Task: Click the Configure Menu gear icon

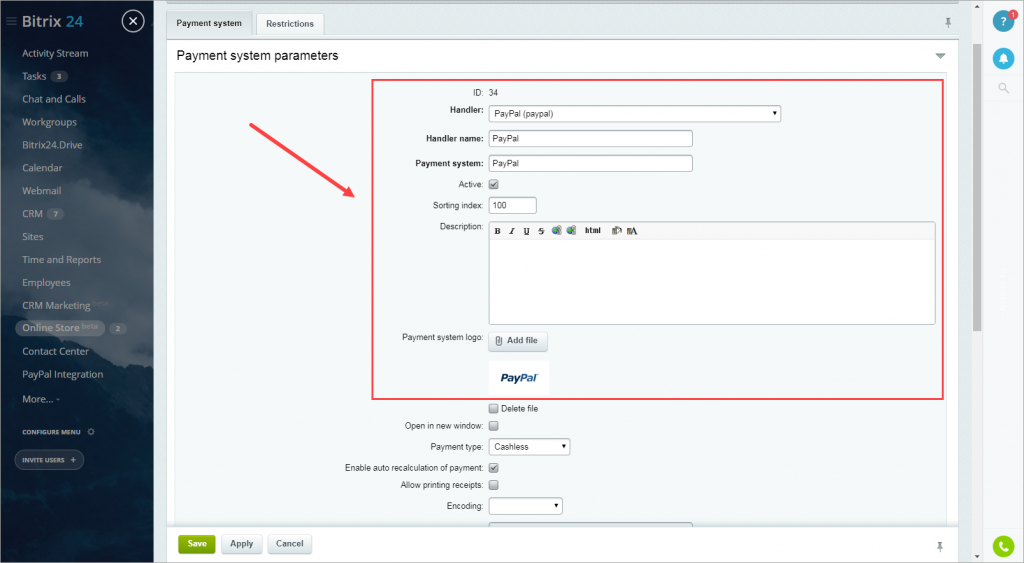Action: tap(91, 432)
